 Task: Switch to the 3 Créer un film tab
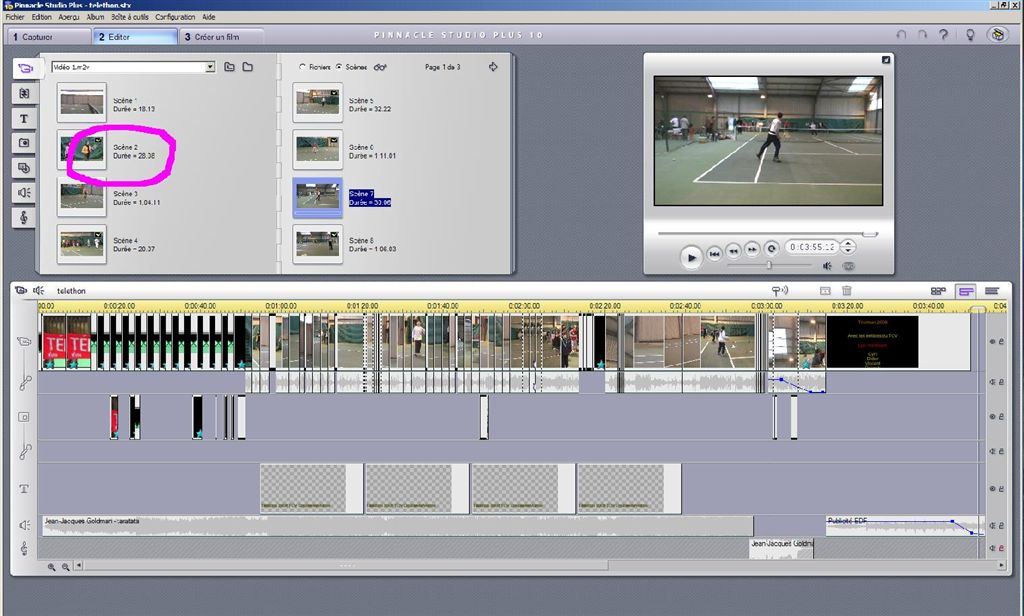[221, 37]
